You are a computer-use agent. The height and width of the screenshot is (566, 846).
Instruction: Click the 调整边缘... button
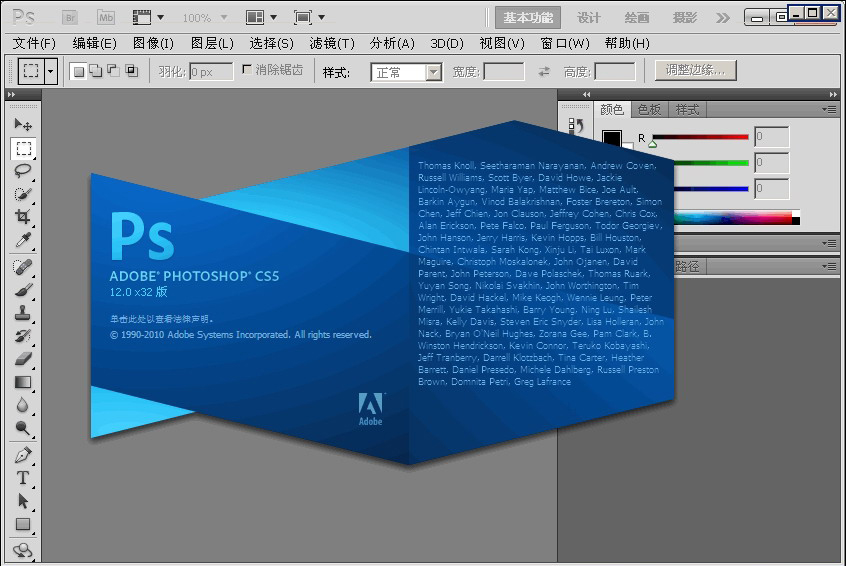click(x=695, y=70)
